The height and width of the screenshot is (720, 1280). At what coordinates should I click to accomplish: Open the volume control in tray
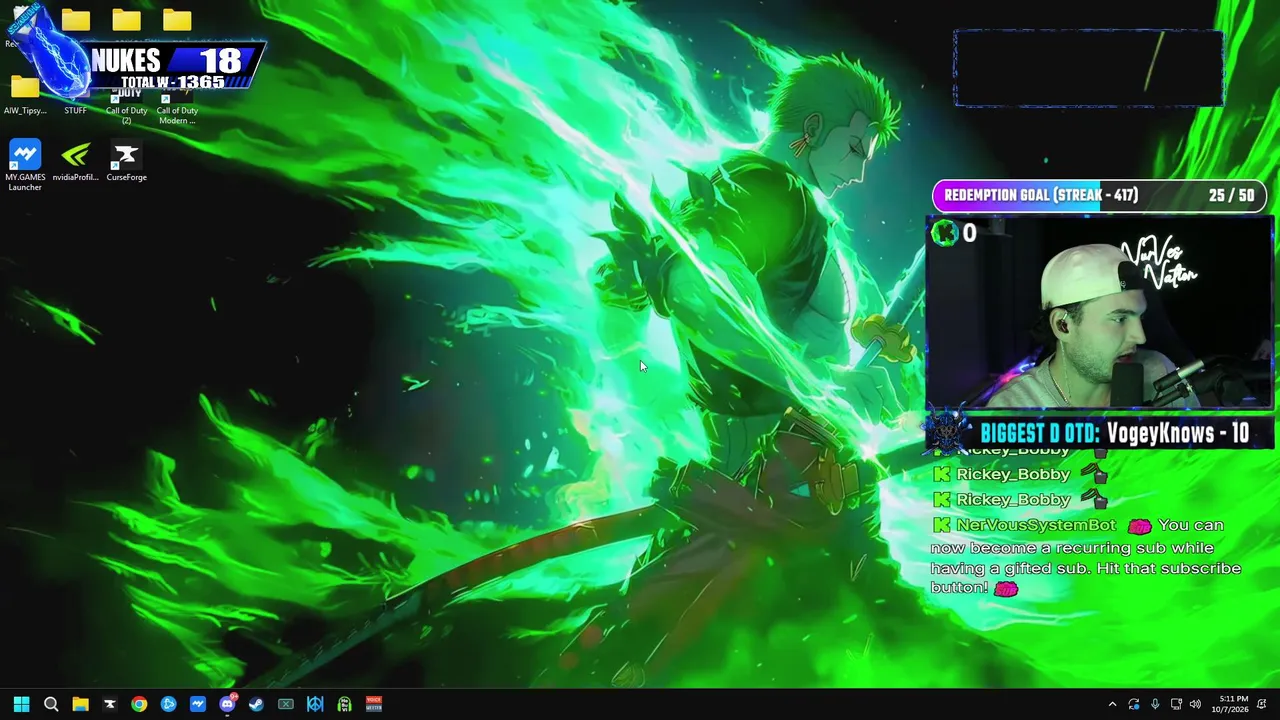pos(1195,705)
